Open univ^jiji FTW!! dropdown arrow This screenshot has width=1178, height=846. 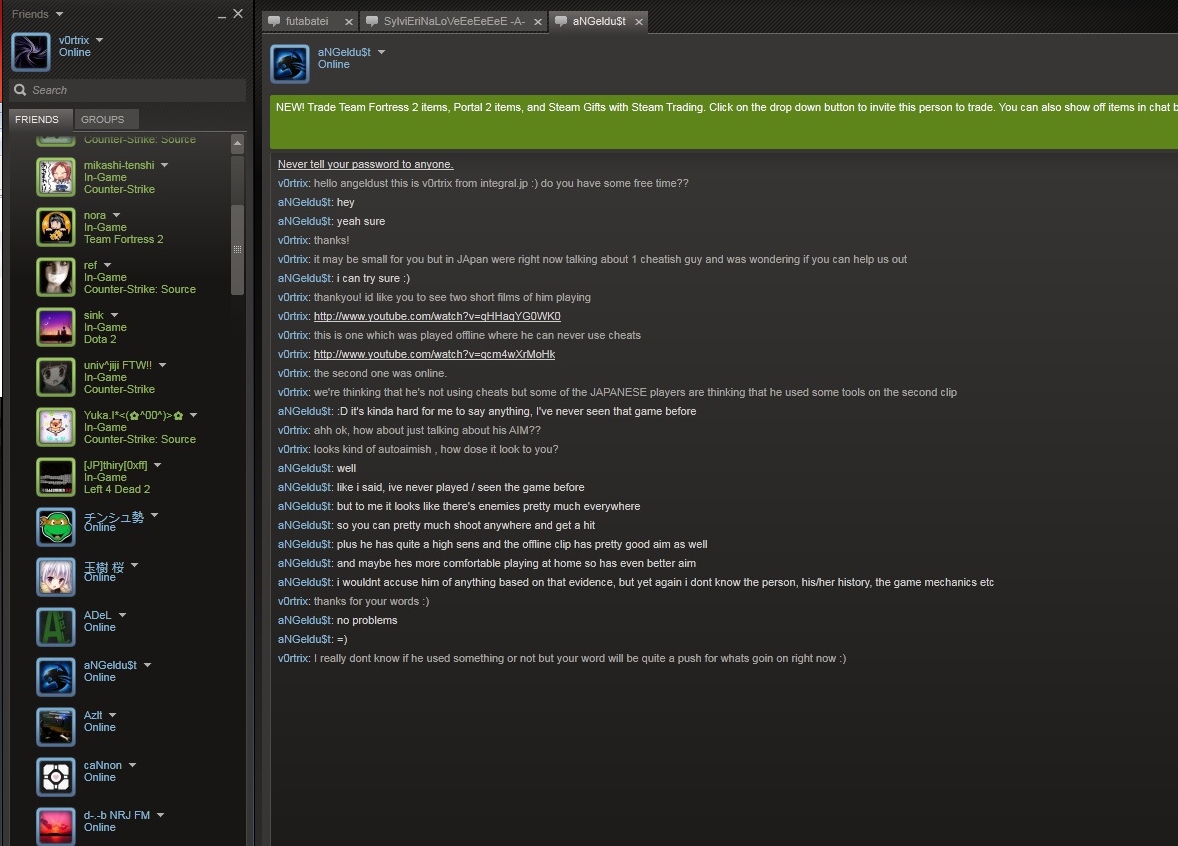coord(162,364)
